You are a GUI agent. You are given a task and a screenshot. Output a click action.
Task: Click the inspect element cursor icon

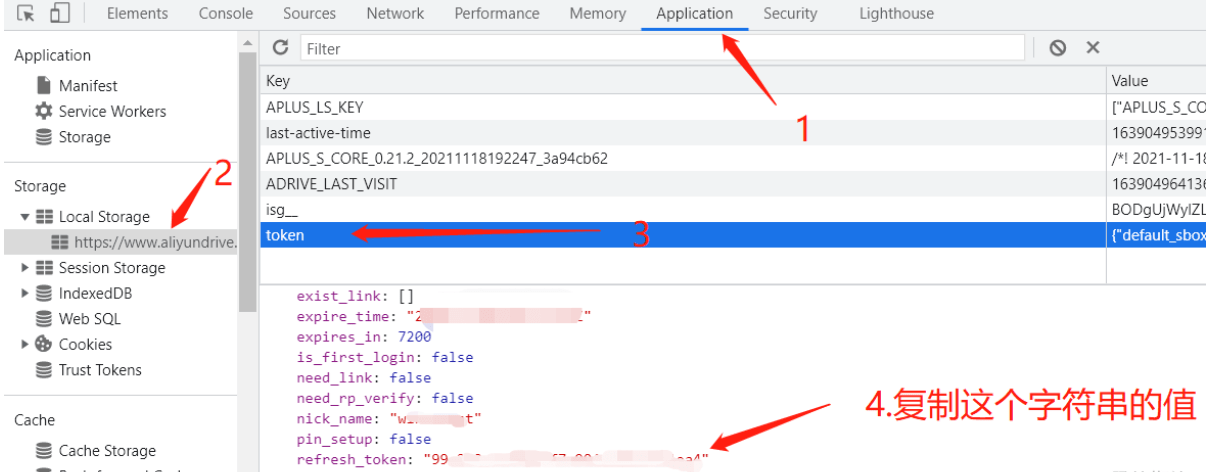tap(26, 14)
